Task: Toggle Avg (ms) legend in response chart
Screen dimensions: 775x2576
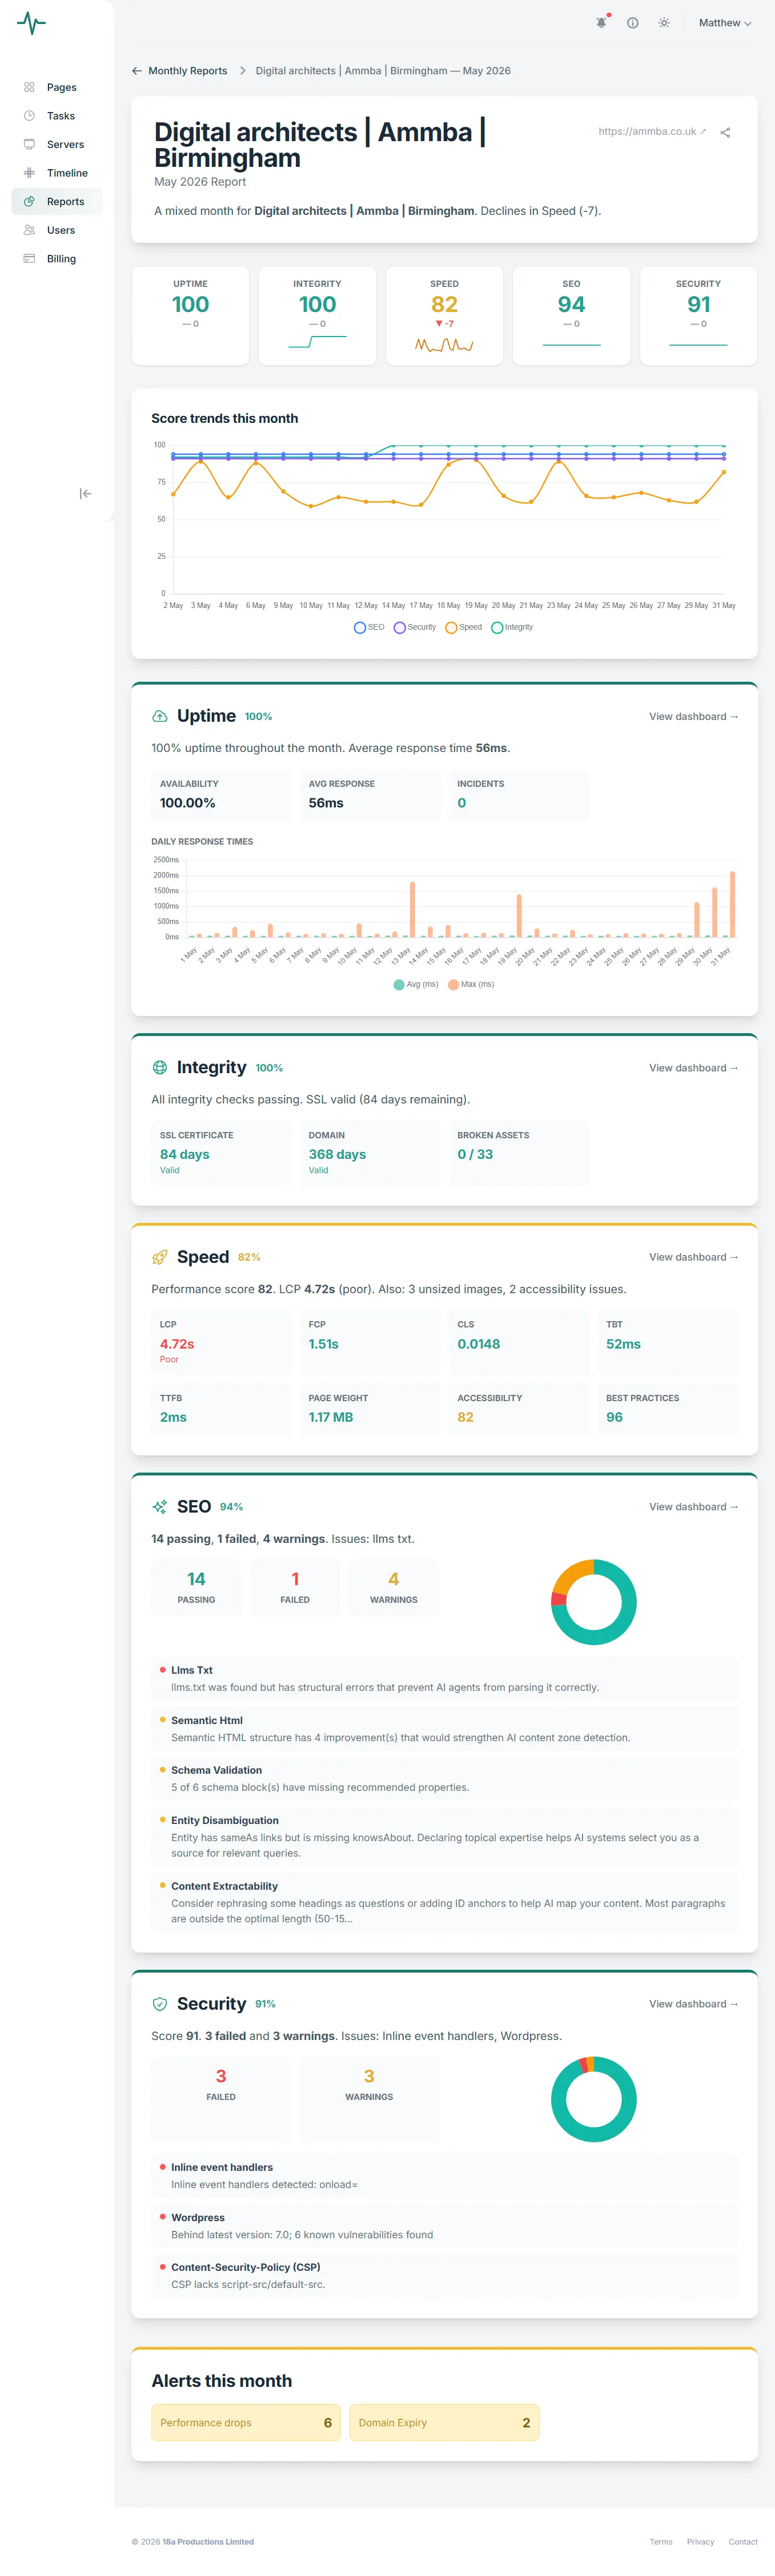Action: pyautogui.click(x=416, y=985)
